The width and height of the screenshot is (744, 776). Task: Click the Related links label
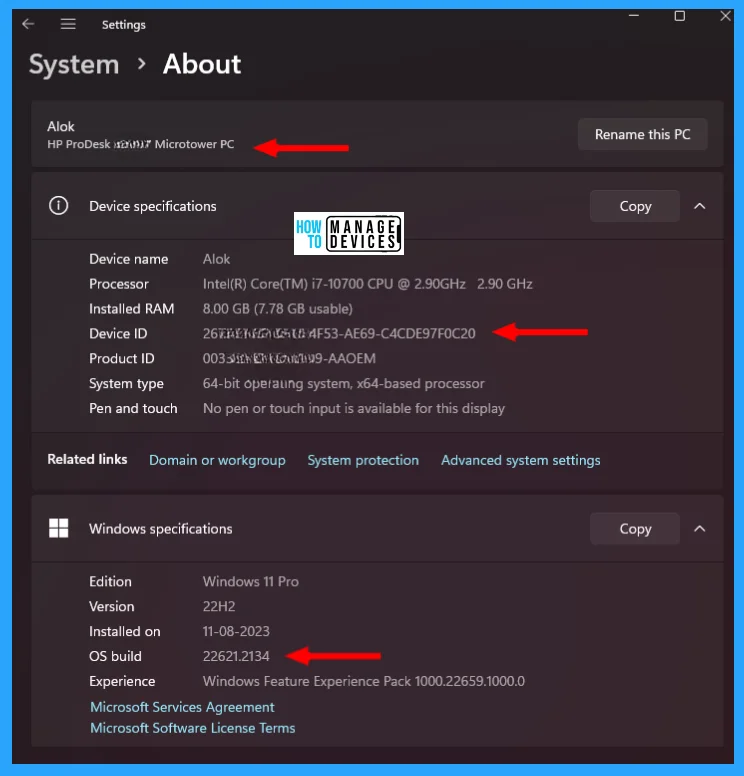pos(87,459)
